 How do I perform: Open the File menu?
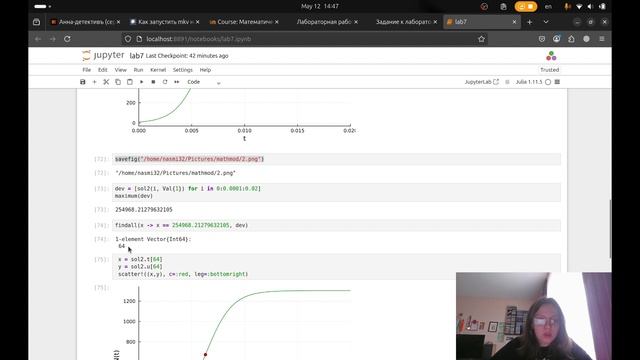[x=87, y=70]
